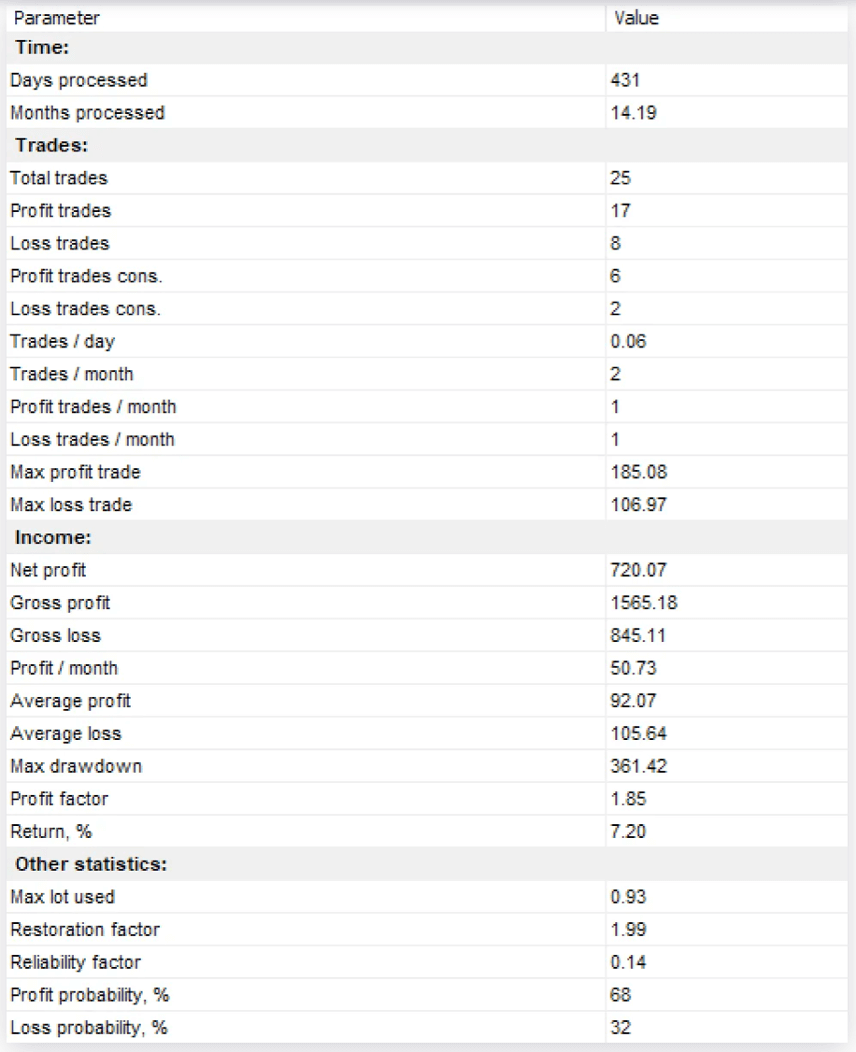This screenshot has width=856, height=1052.
Task: Click the Restoration factor value 1.99
Action: pos(628,929)
